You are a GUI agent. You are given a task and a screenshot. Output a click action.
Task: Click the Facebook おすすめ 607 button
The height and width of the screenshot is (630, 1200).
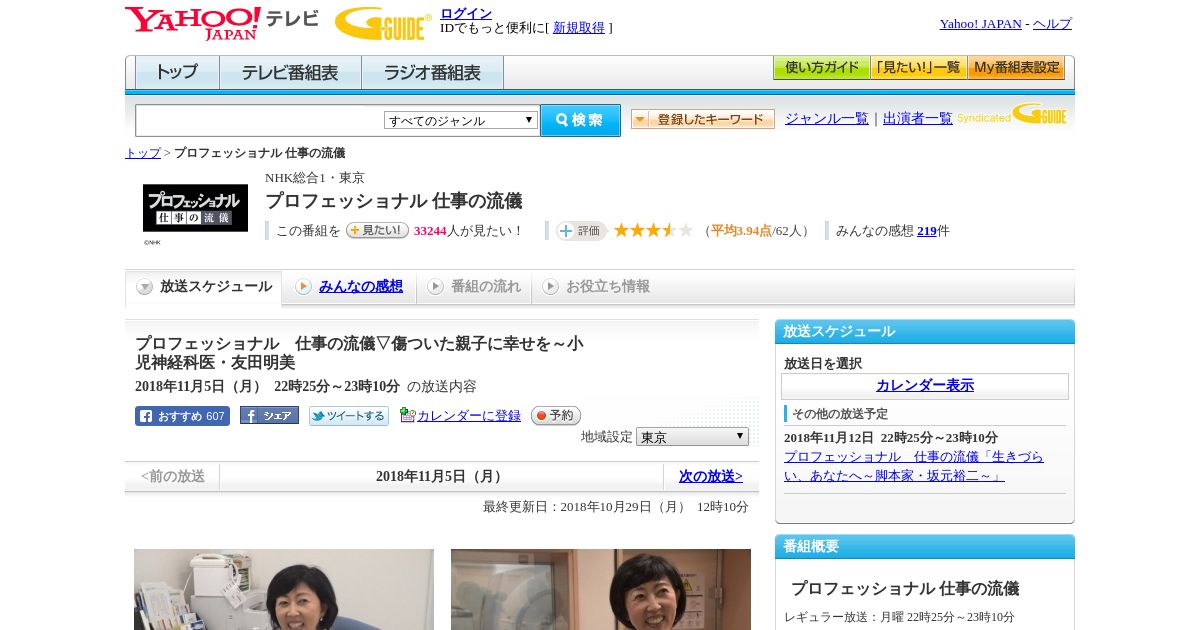tap(182, 416)
